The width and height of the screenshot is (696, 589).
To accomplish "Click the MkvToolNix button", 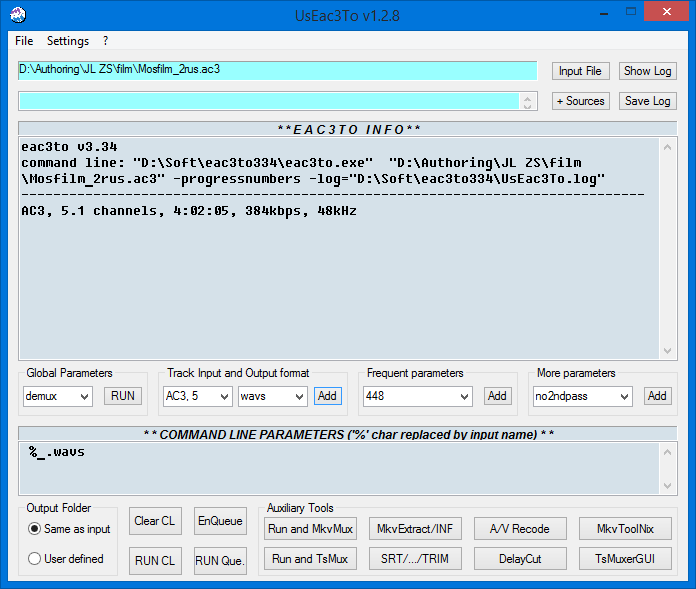I will 625,529.
